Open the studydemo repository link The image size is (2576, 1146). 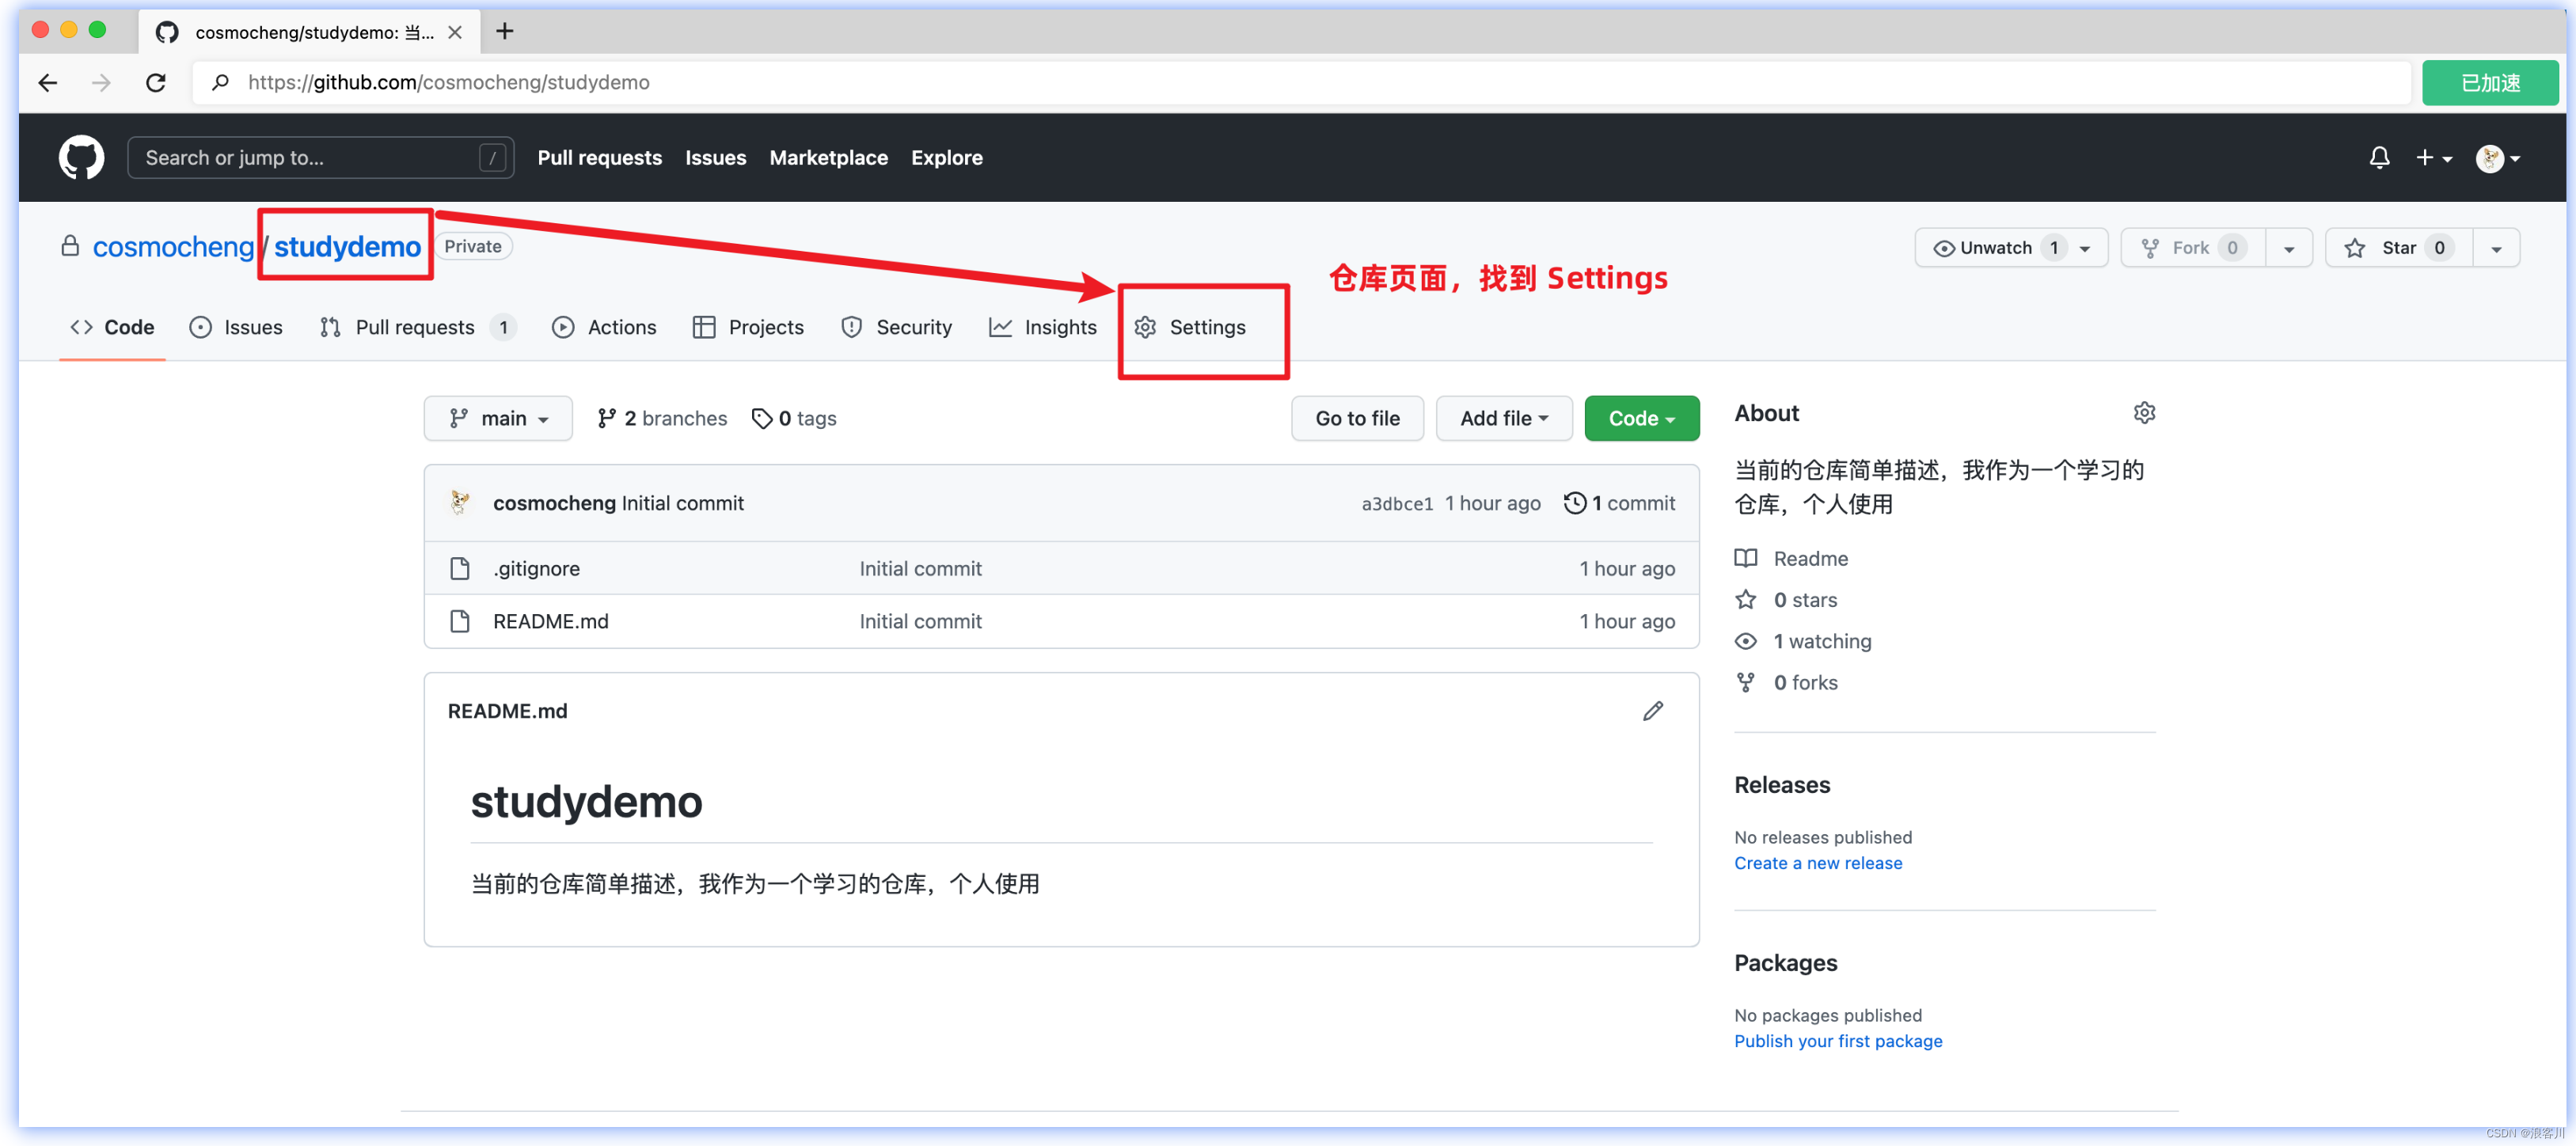347,246
